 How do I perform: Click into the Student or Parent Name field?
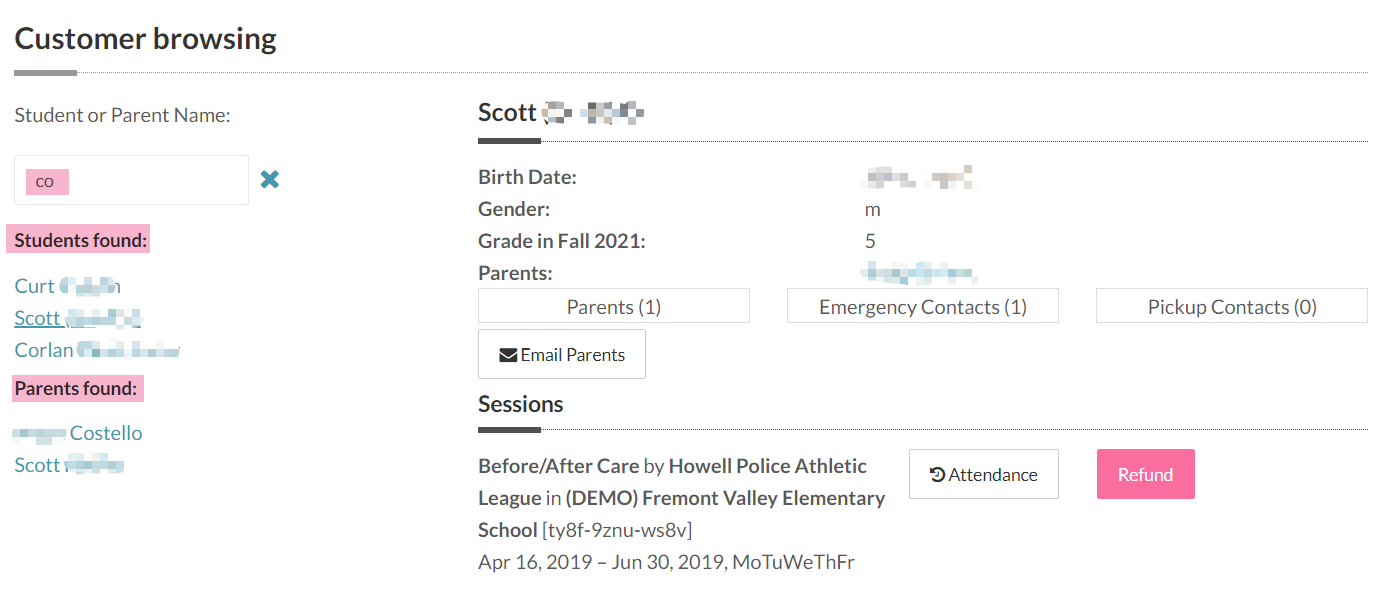[131, 180]
